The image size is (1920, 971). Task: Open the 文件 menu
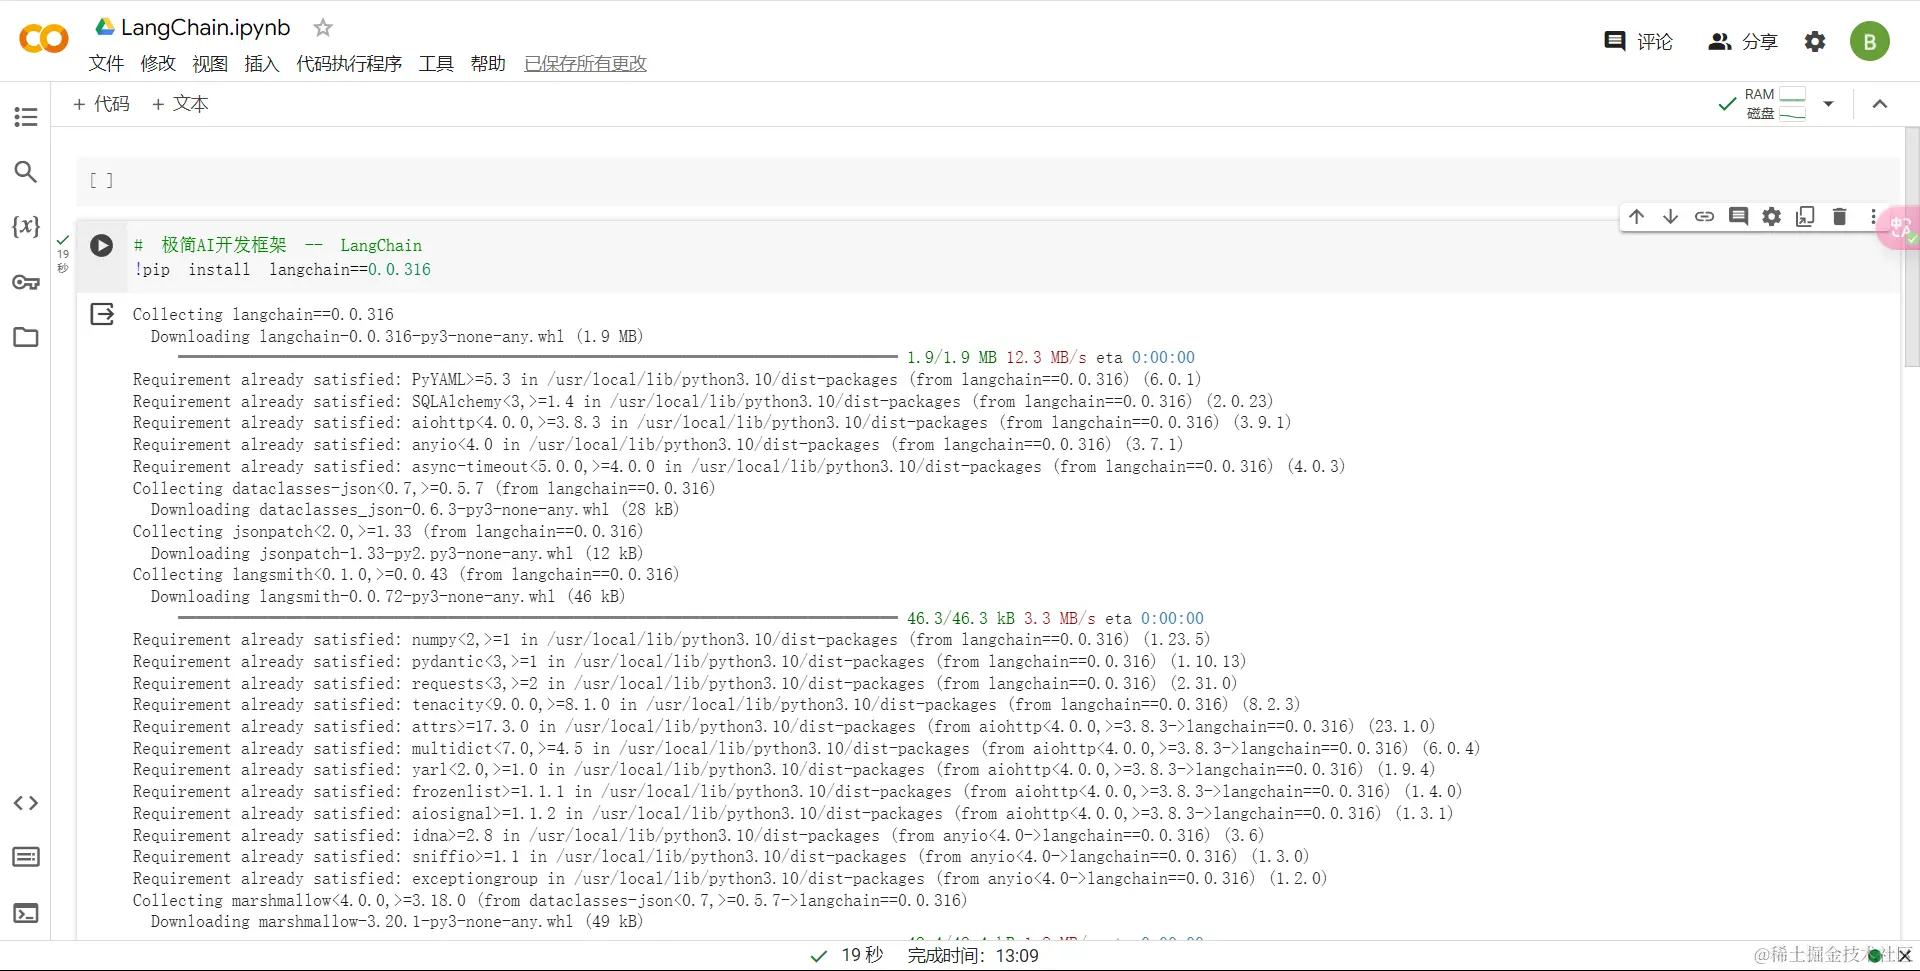[x=106, y=64]
